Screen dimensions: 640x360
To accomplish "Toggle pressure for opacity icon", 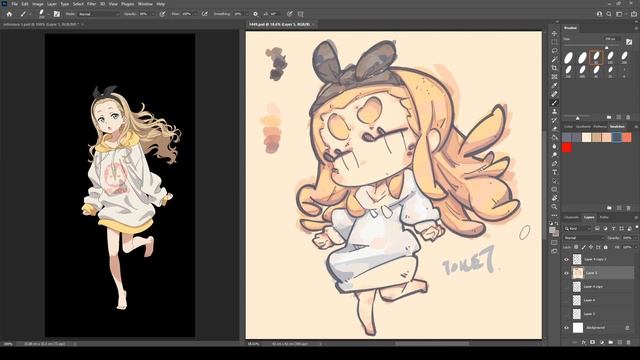I will click(162, 14).
